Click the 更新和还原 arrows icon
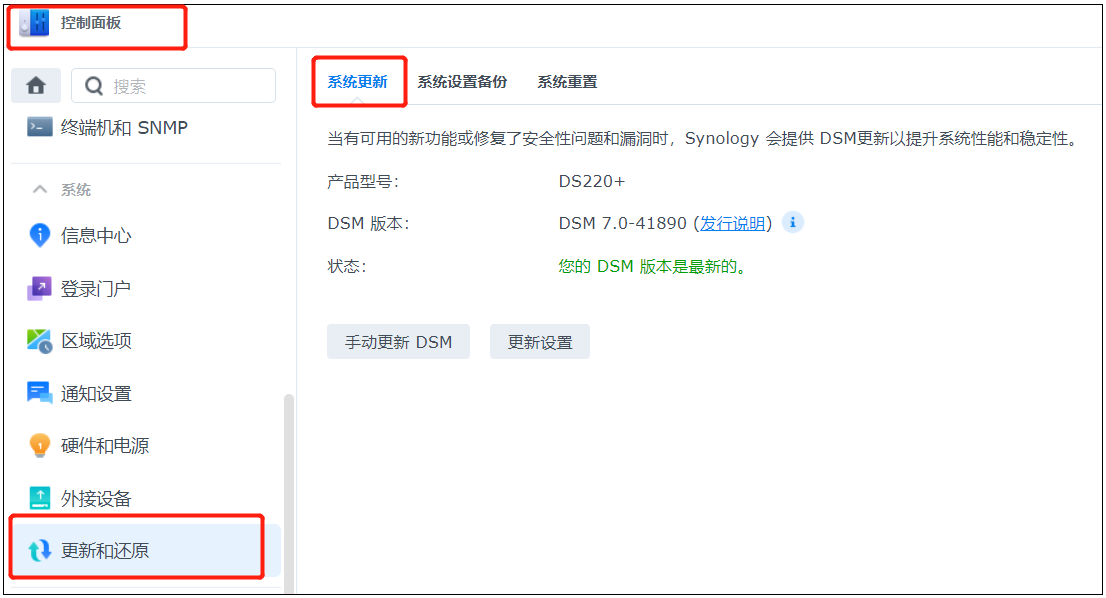Image resolution: width=1106 pixels, height=598 pixels. 40,550
